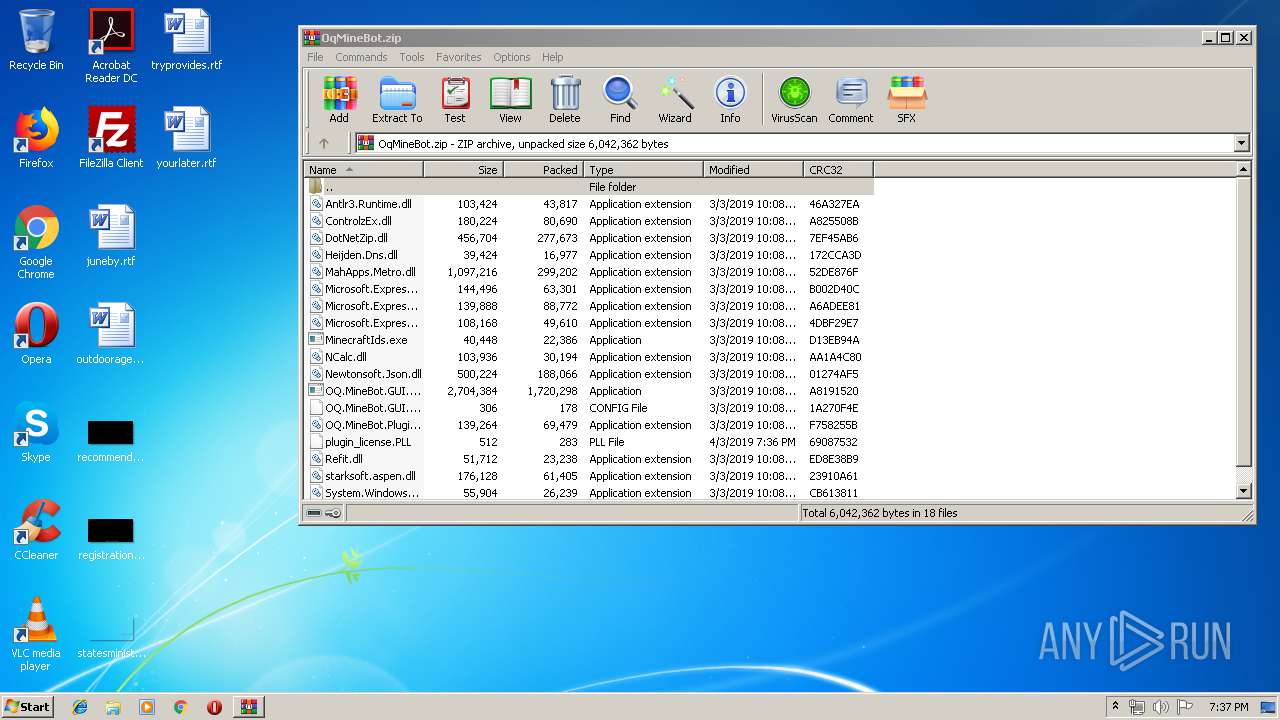
Task: Launch VLC media player shortcut
Action: 36,635
